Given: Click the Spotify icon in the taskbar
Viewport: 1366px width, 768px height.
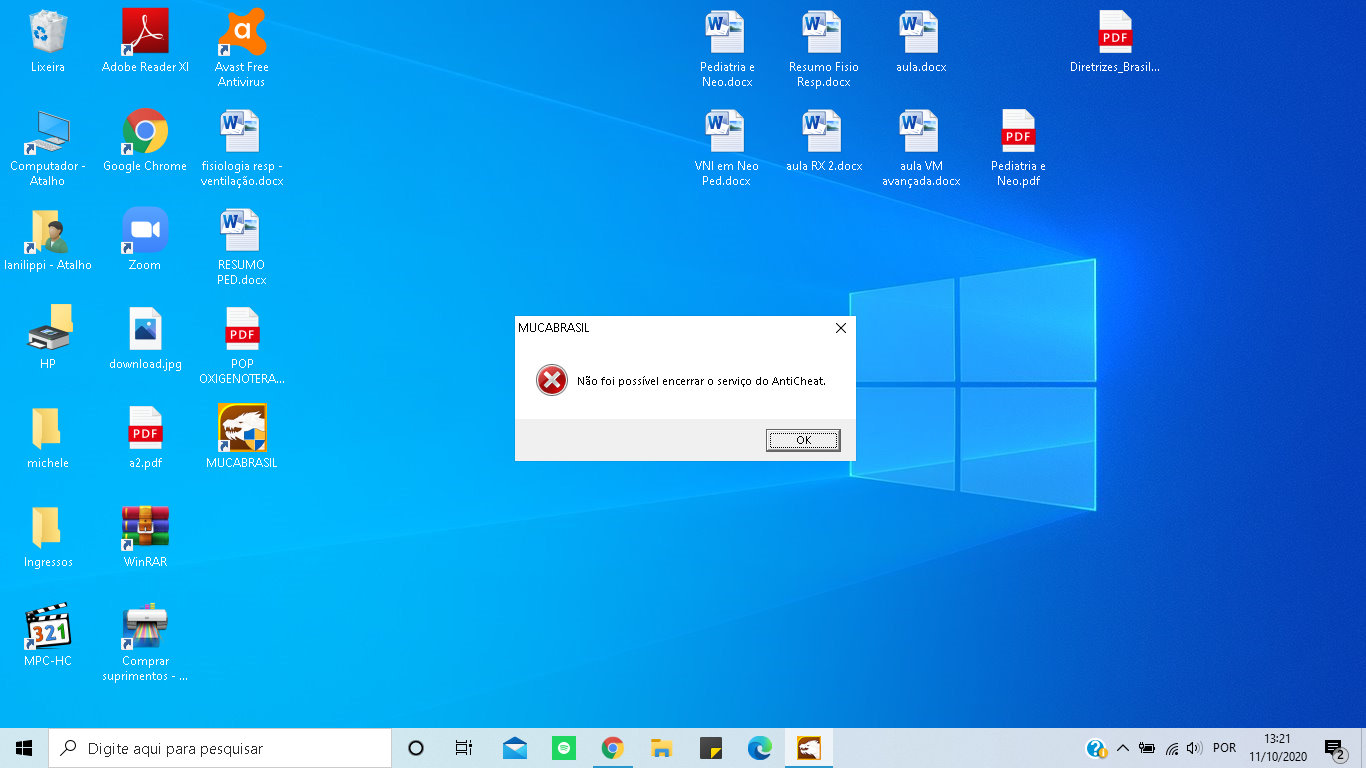Looking at the screenshot, I should click(564, 748).
